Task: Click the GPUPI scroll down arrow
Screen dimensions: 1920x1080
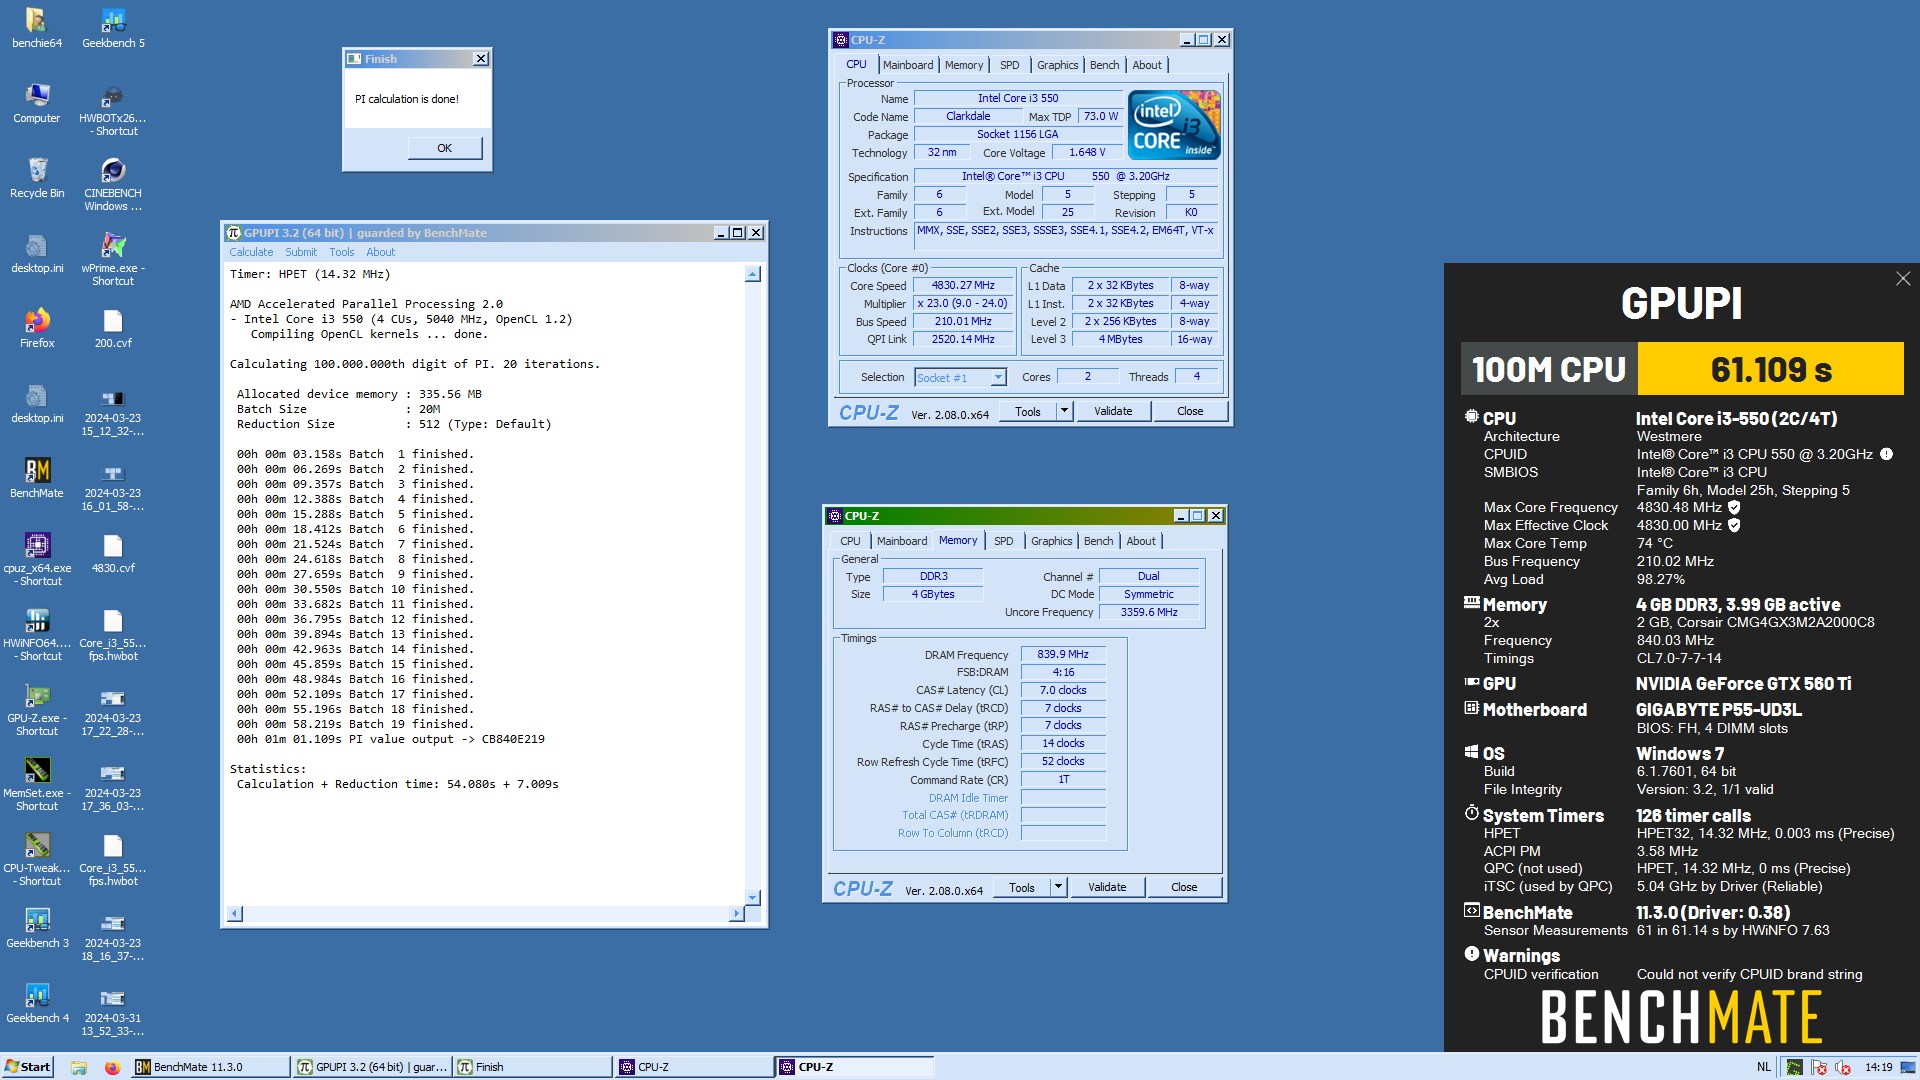Action: click(753, 897)
